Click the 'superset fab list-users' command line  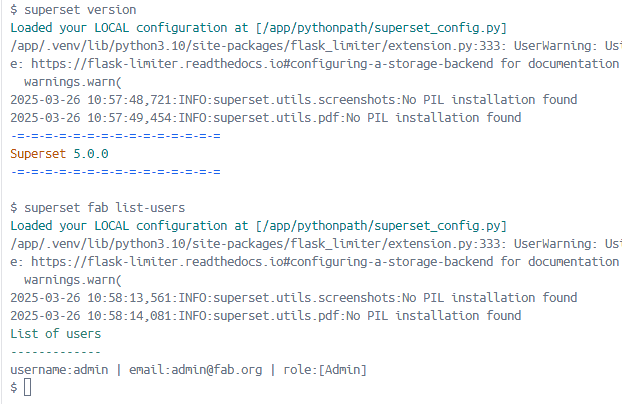click(98, 208)
